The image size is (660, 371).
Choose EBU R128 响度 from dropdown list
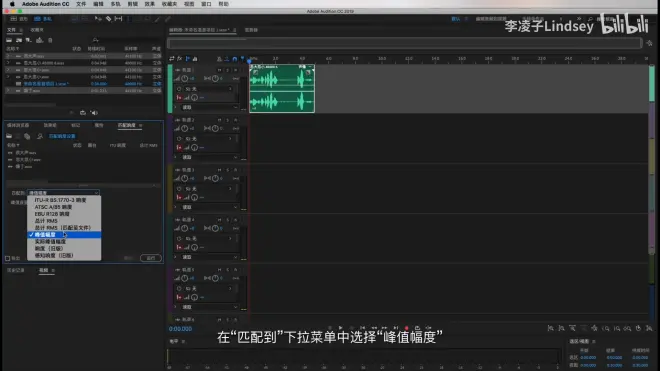point(64,214)
